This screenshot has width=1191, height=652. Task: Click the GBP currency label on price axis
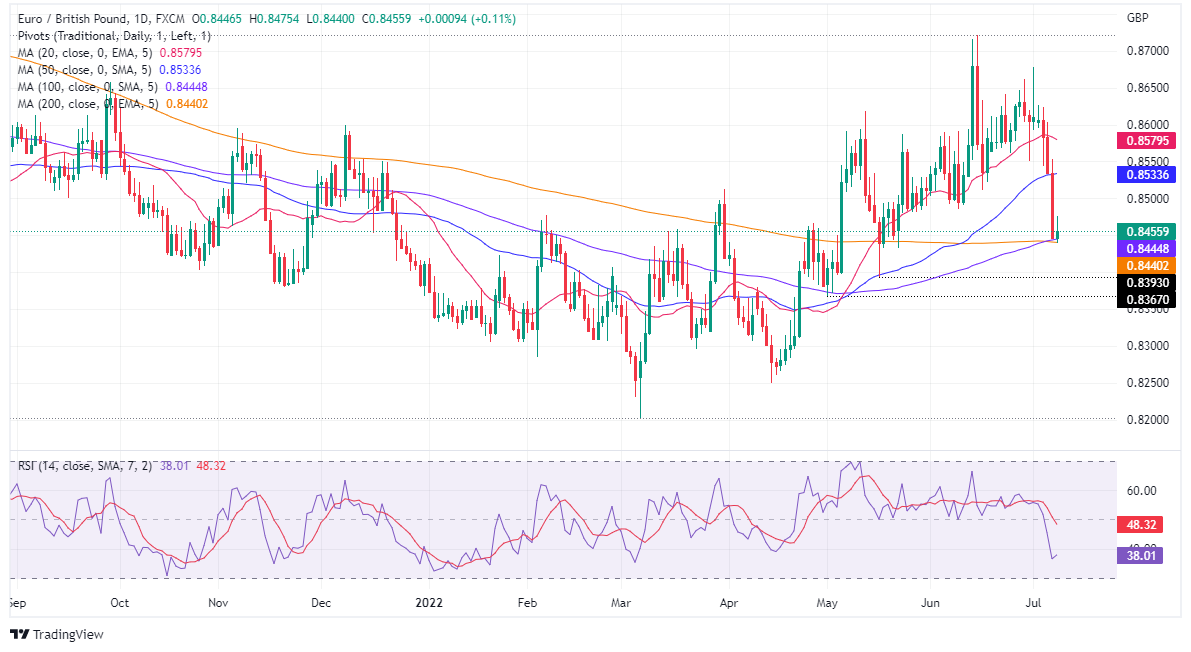pyautogui.click(x=1137, y=17)
